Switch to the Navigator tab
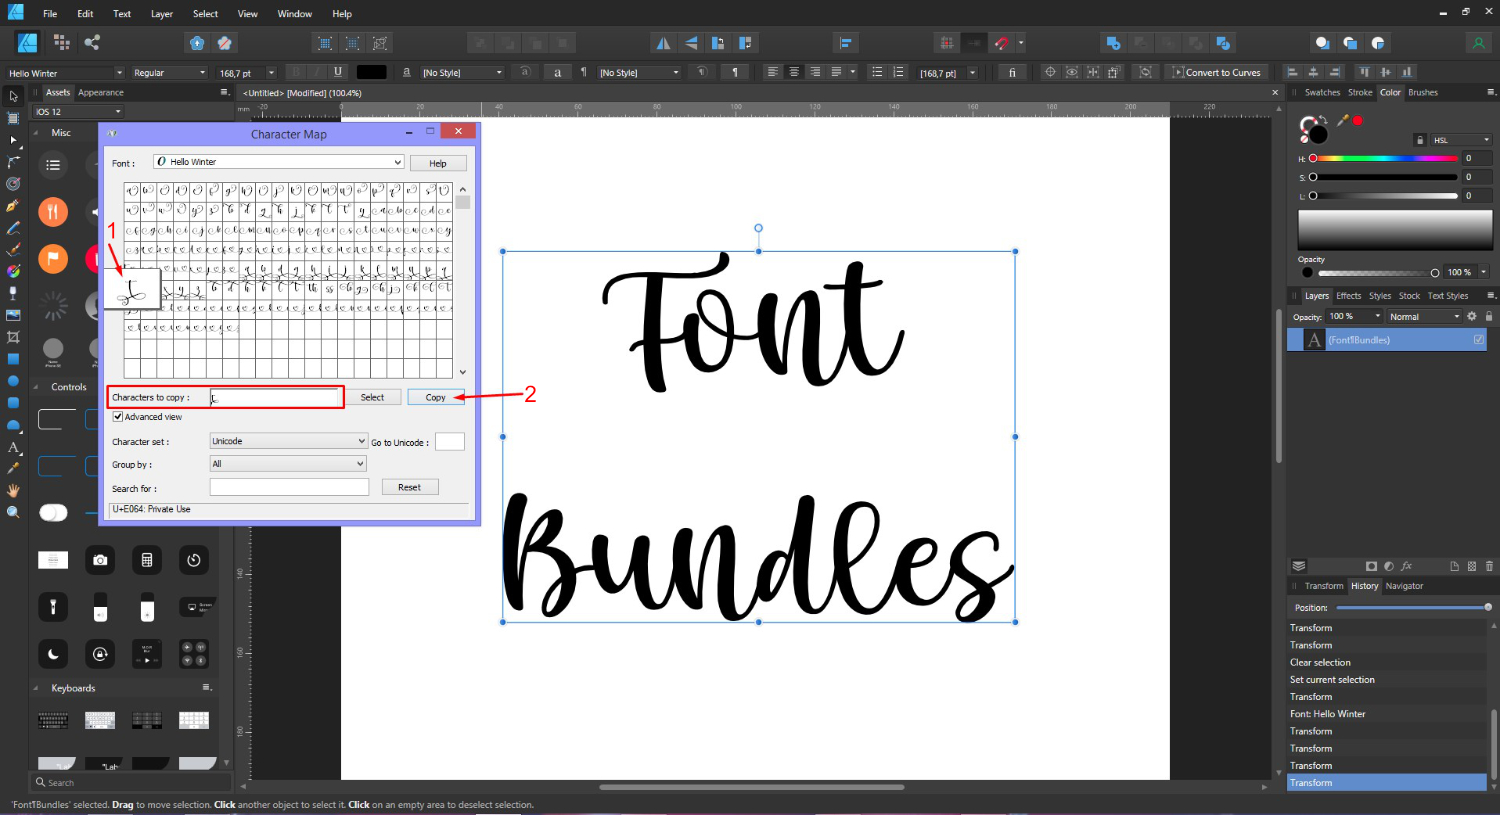The height and width of the screenshot is (815, 1500). click(1404, 586)
